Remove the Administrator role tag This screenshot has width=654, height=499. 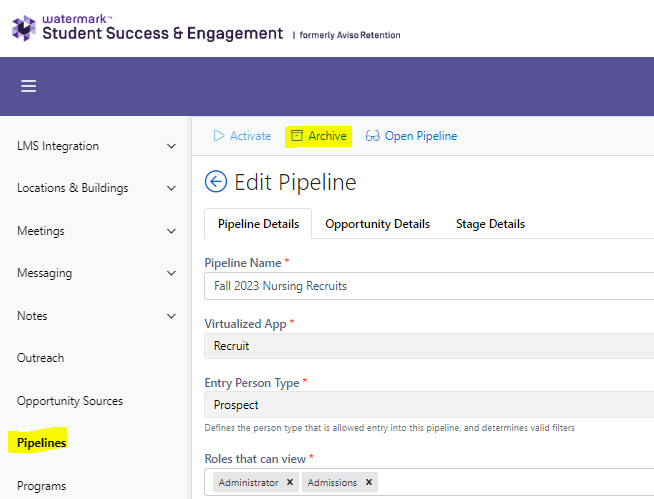[290, 482]
